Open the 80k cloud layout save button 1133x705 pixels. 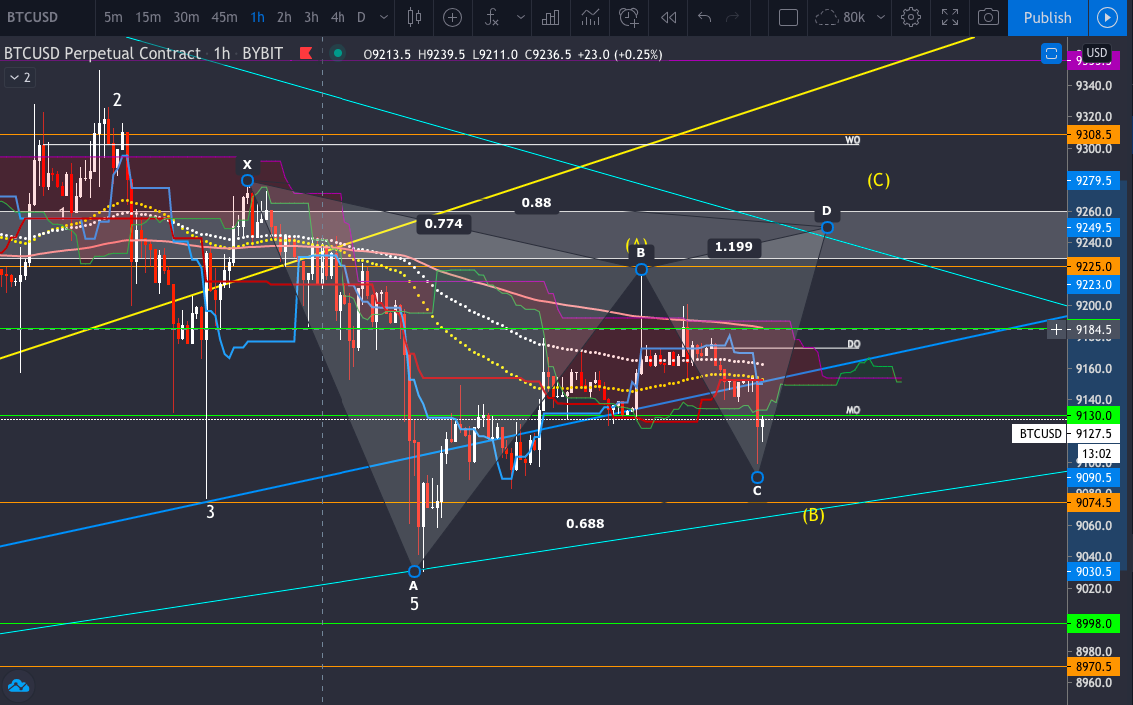coord(840,17)
